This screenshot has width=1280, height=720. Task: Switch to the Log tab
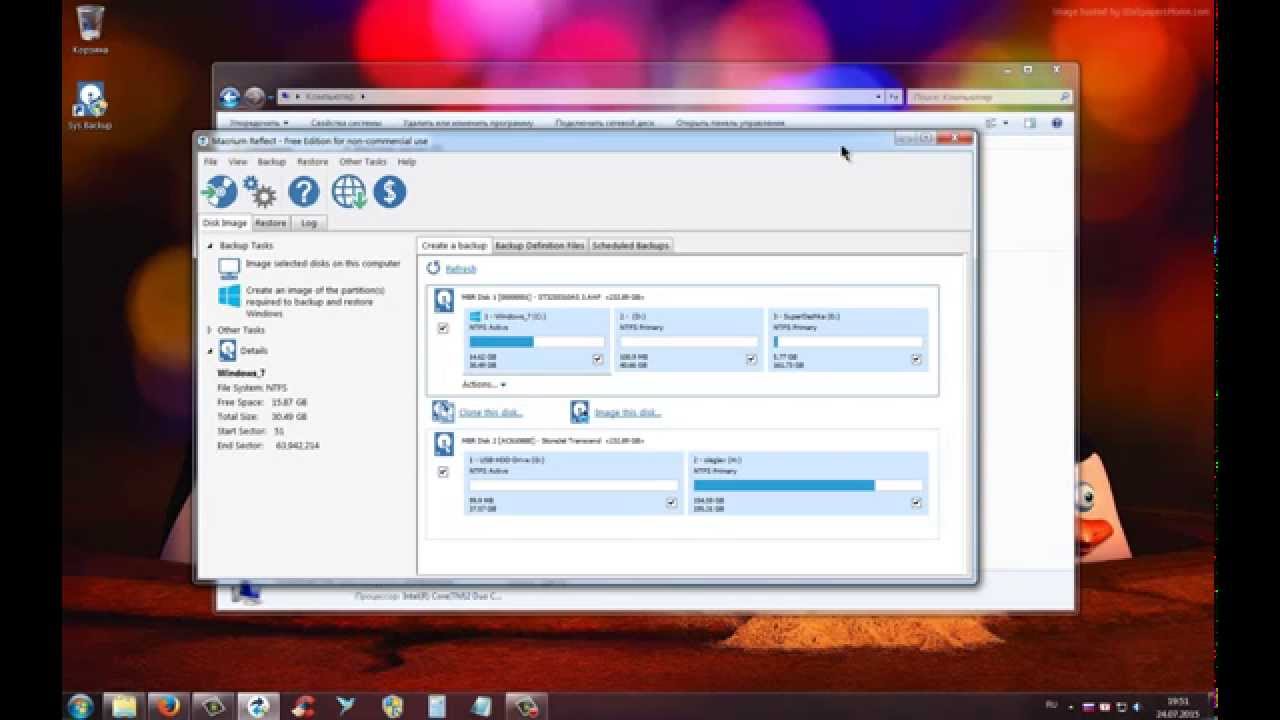[x=309, y=223]
